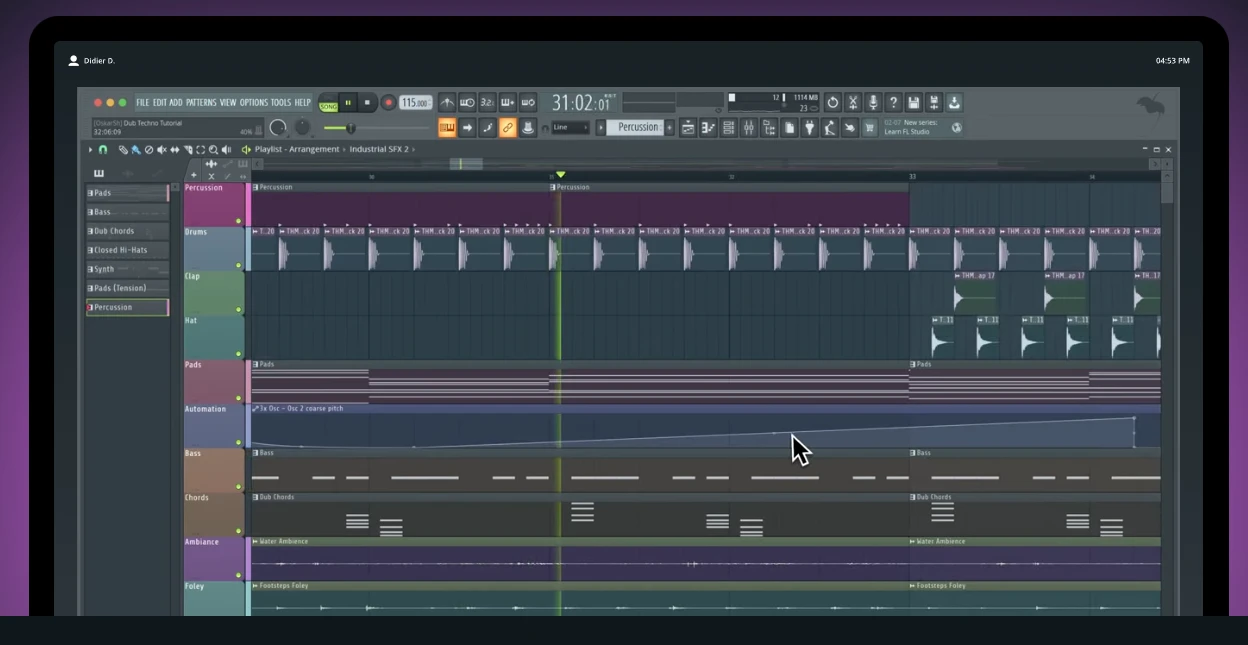The image size is (1248, 645).
Task: Open the VIEW menu
Action: point(228,102)
